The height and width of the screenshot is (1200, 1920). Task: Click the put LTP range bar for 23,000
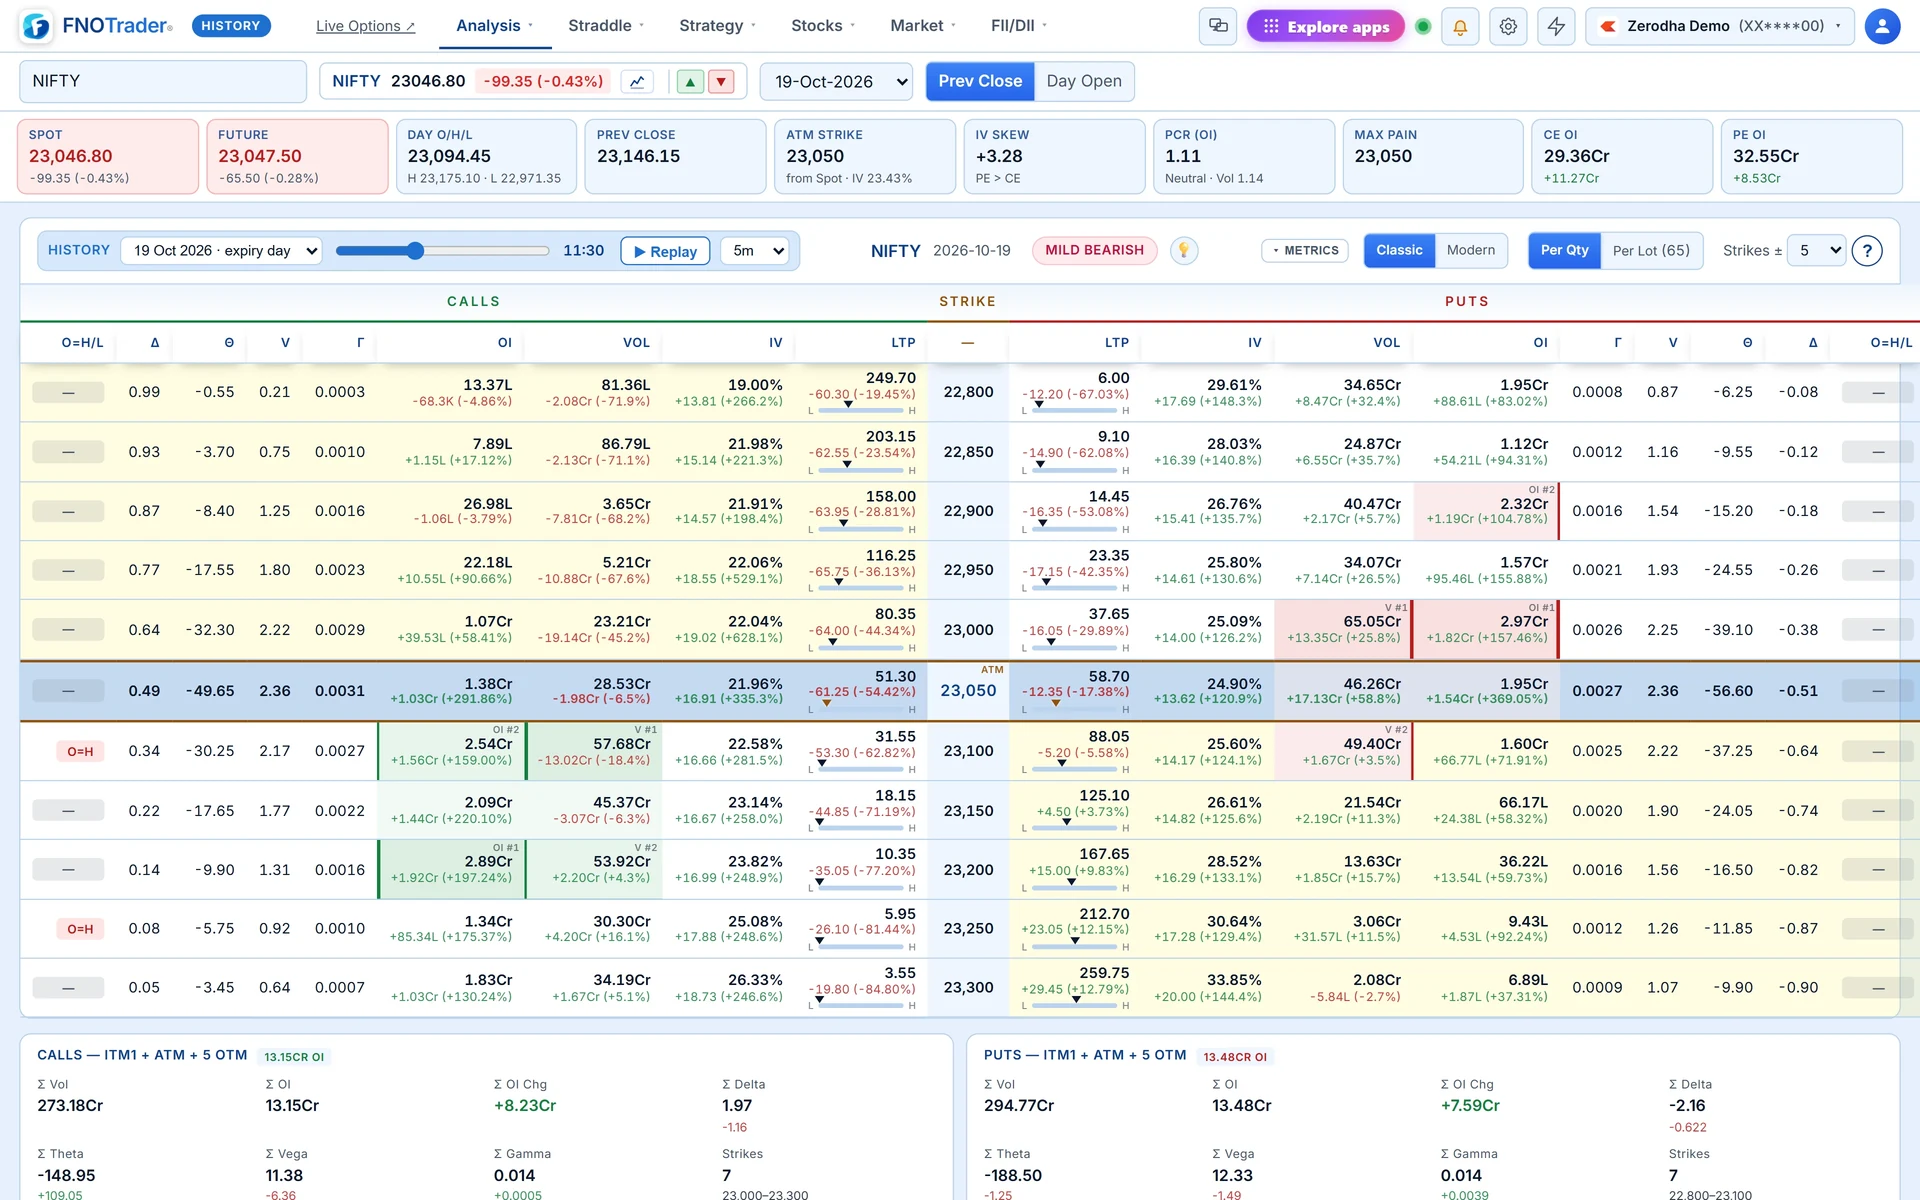1075,648
